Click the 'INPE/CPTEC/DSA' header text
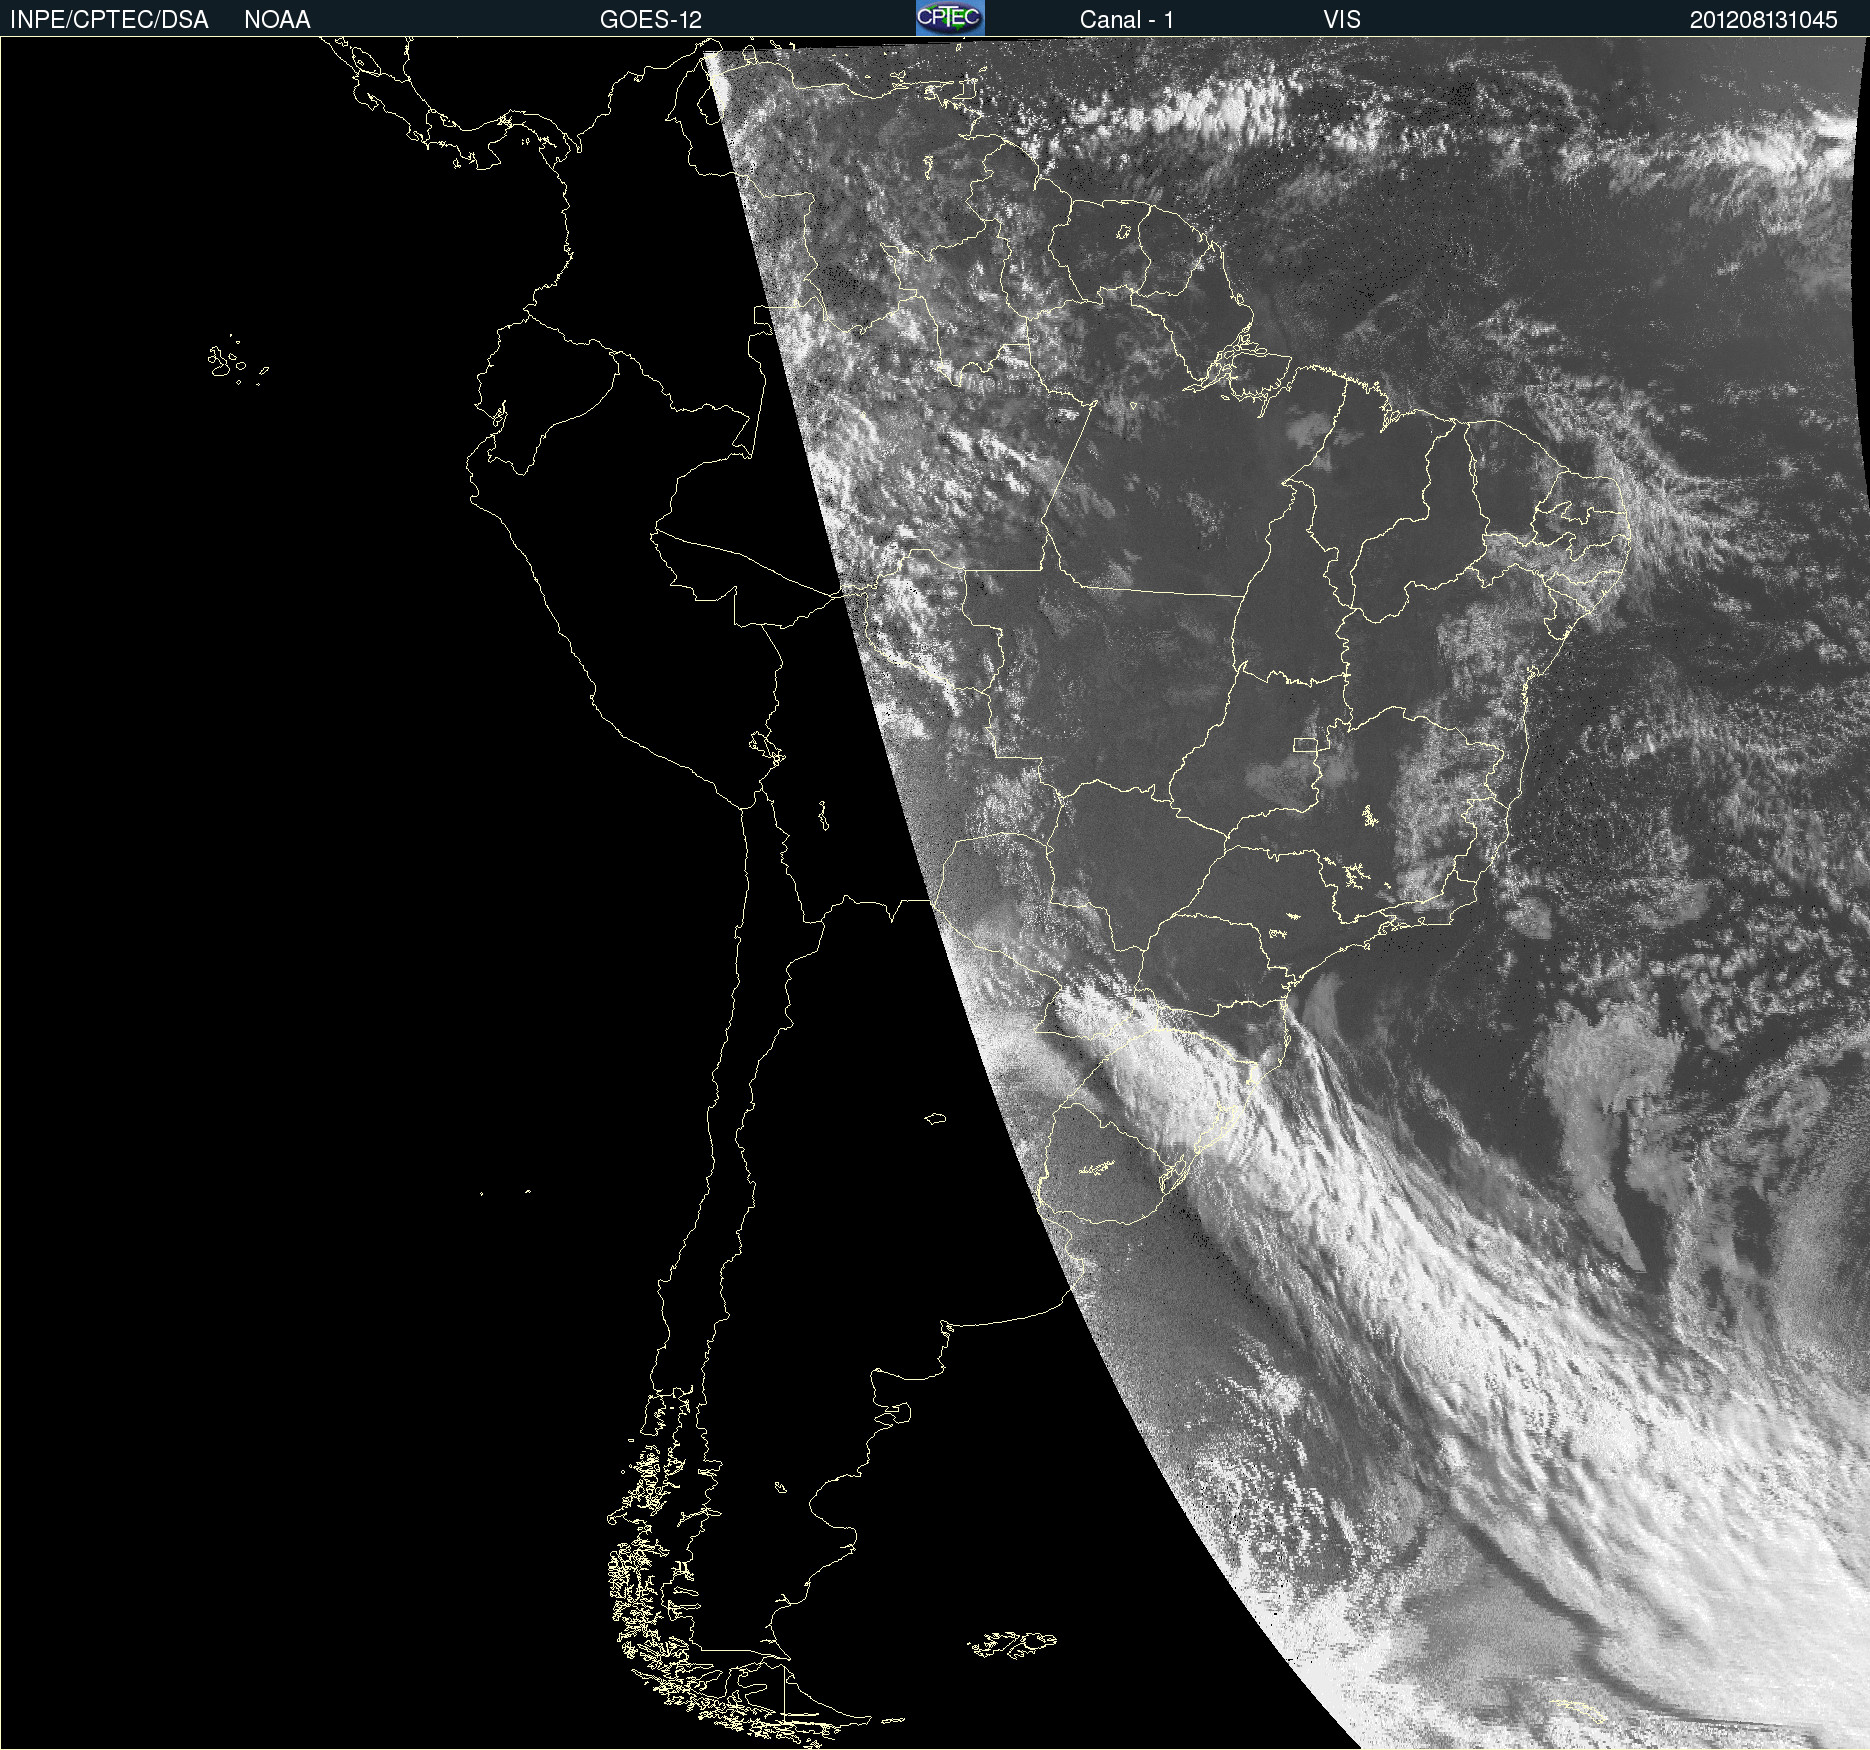Viewport: 1870px width, 1750px height. (x=109, y=20)
